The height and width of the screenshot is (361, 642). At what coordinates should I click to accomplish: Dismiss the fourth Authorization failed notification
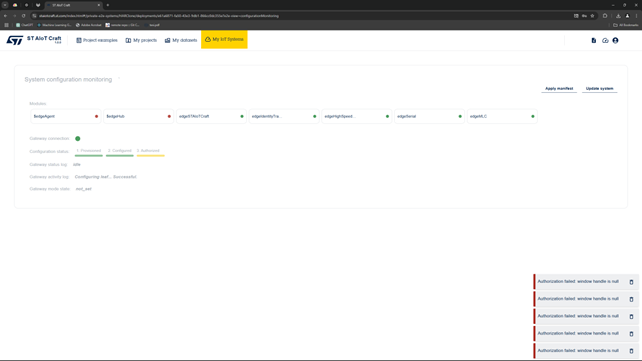pyautogui.click(x=631, y=334)
